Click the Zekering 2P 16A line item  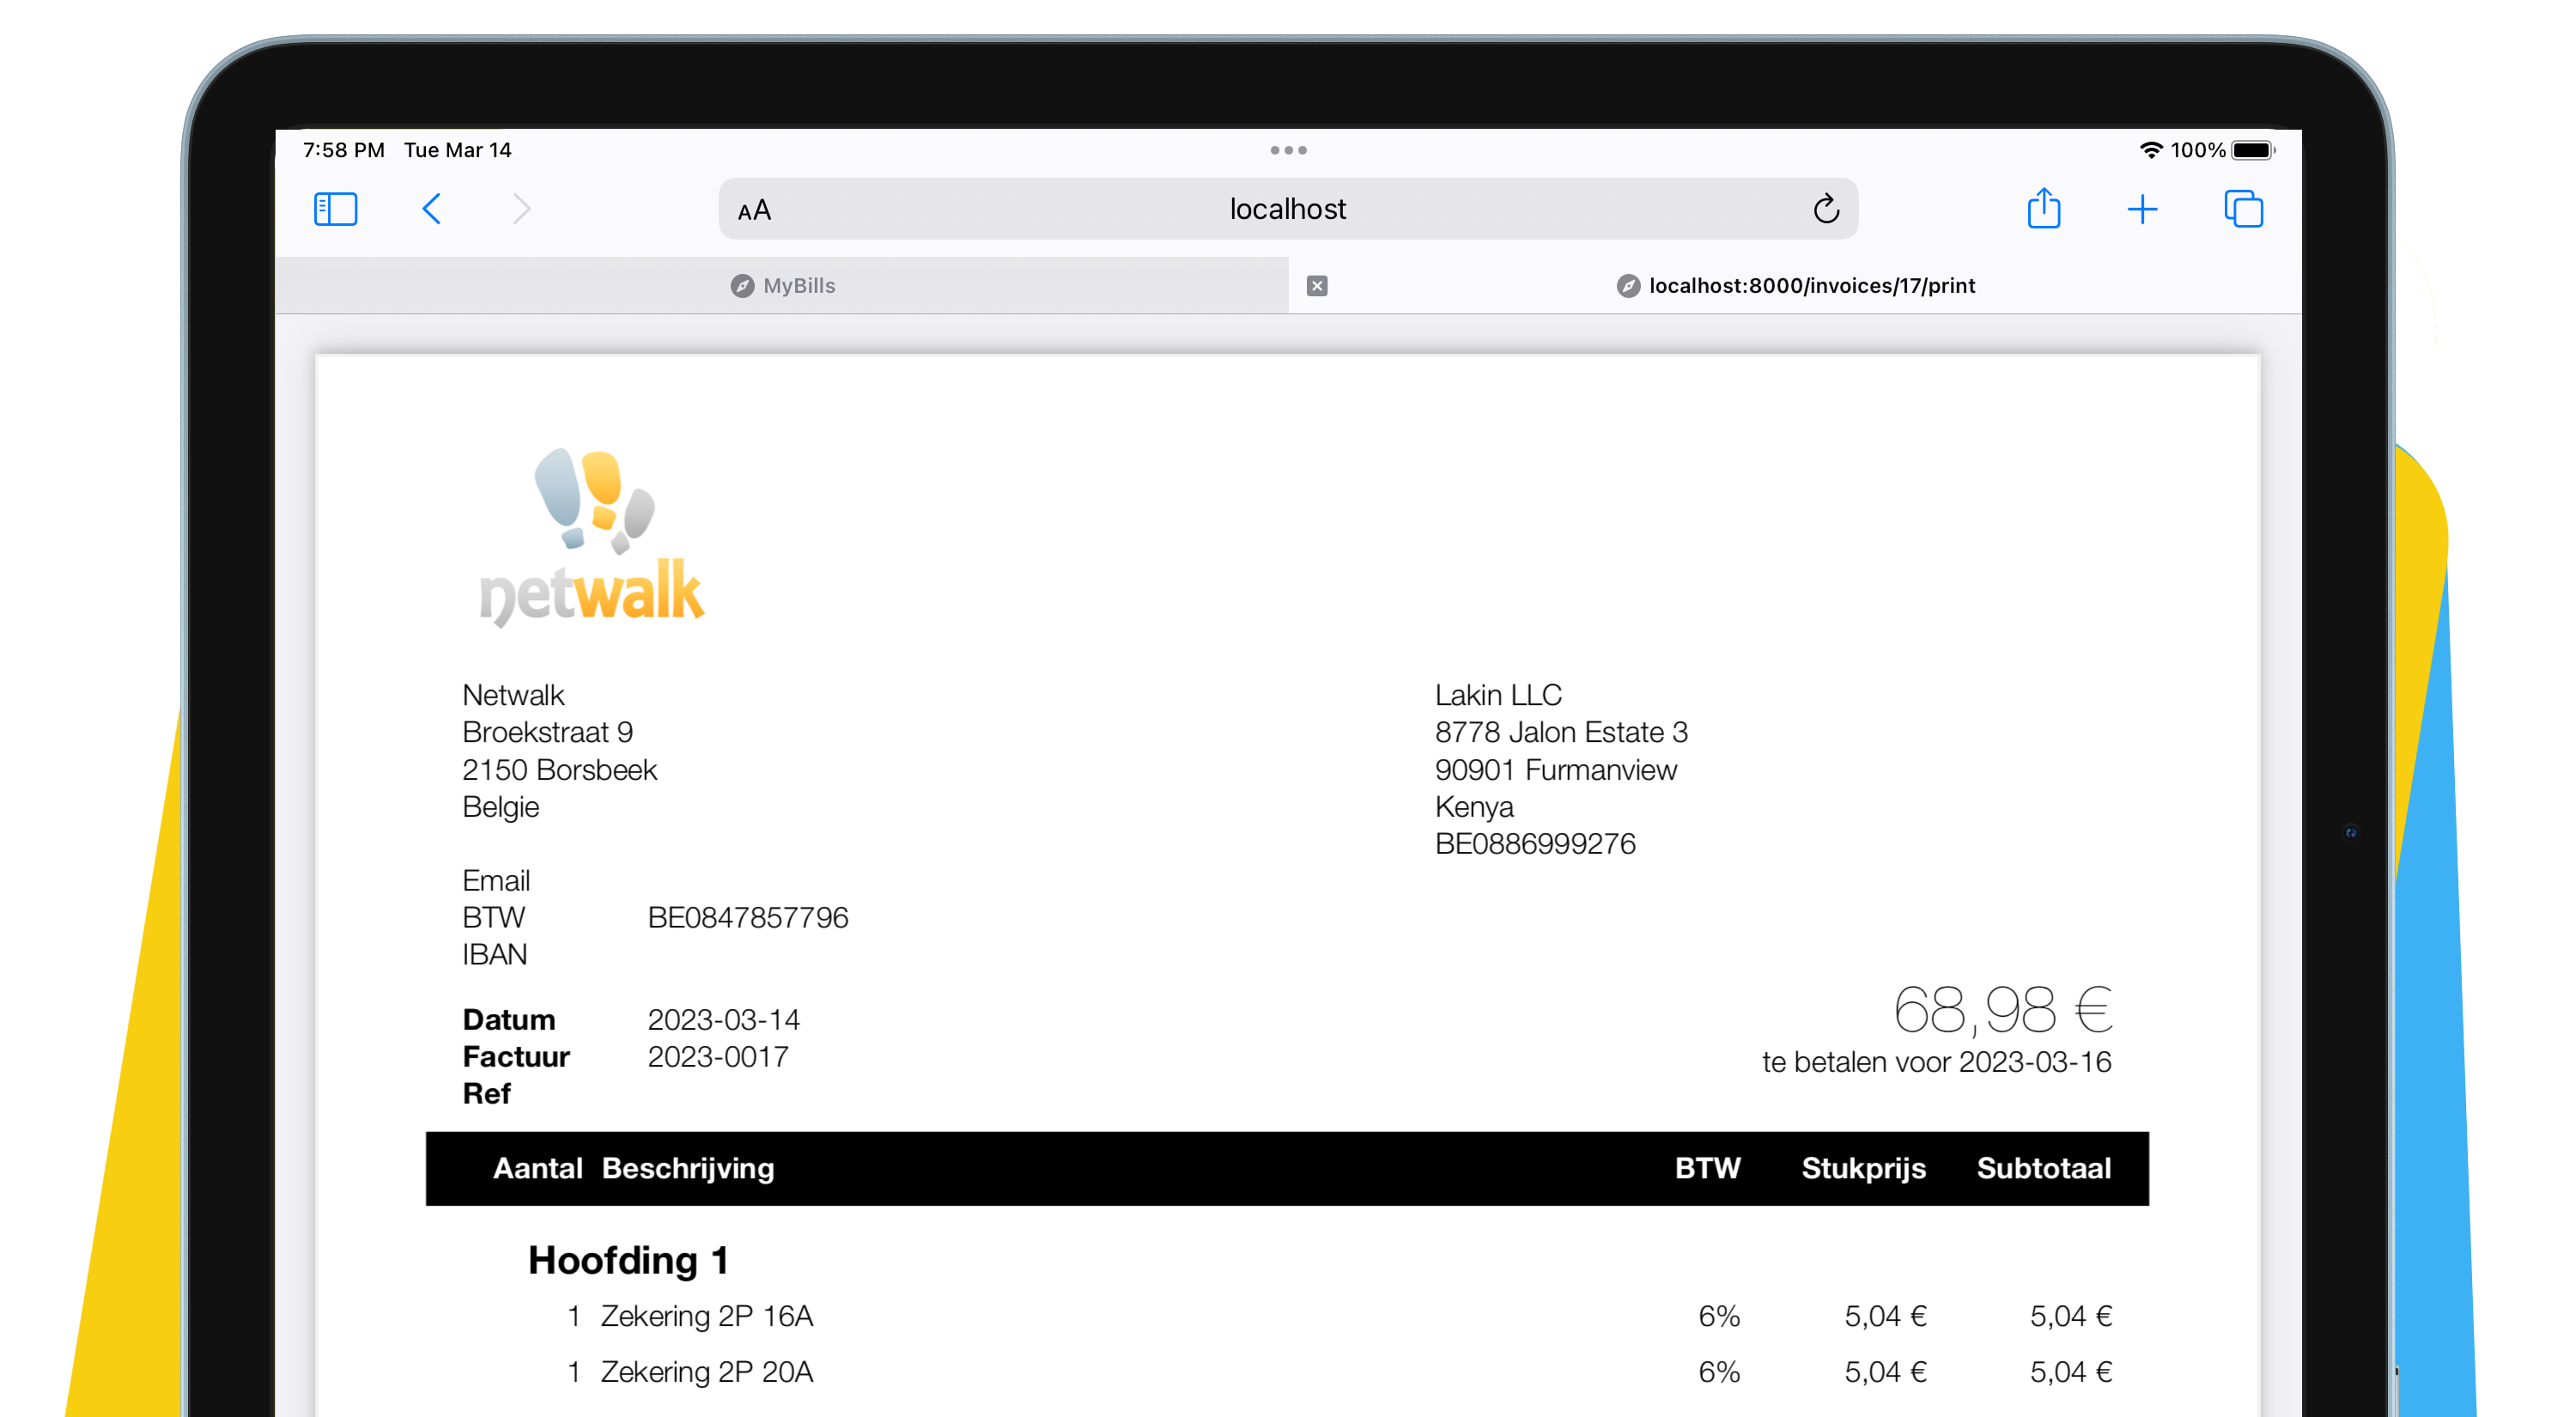706,1316
